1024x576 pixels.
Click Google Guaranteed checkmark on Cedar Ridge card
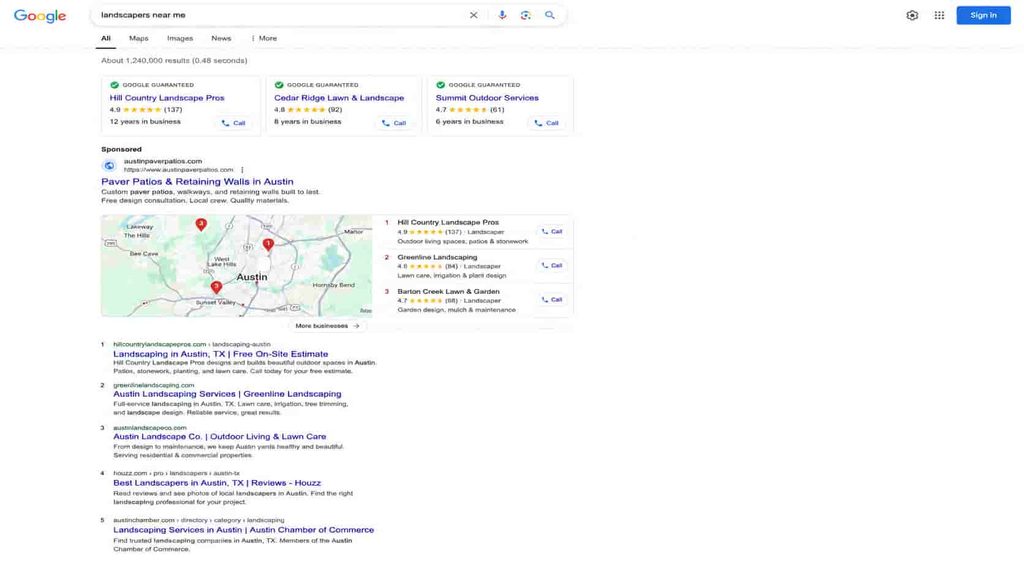[279, 85]
